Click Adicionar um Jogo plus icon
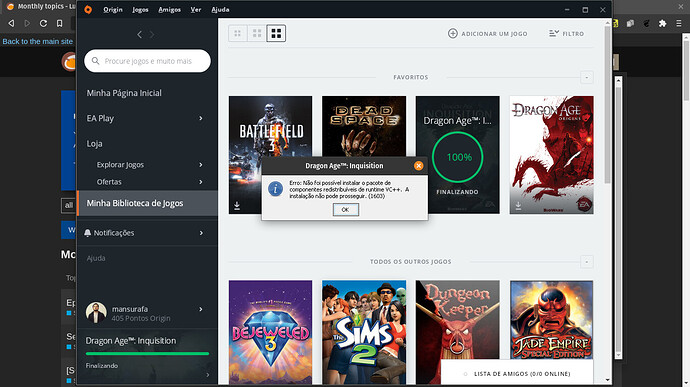 tap(452, 33)
